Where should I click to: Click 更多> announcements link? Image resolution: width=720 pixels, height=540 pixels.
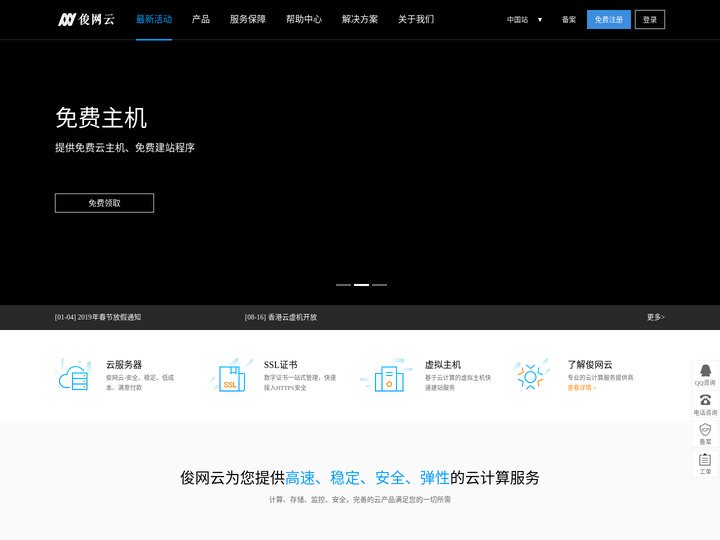pyautogui.click(x=656, y=317)
